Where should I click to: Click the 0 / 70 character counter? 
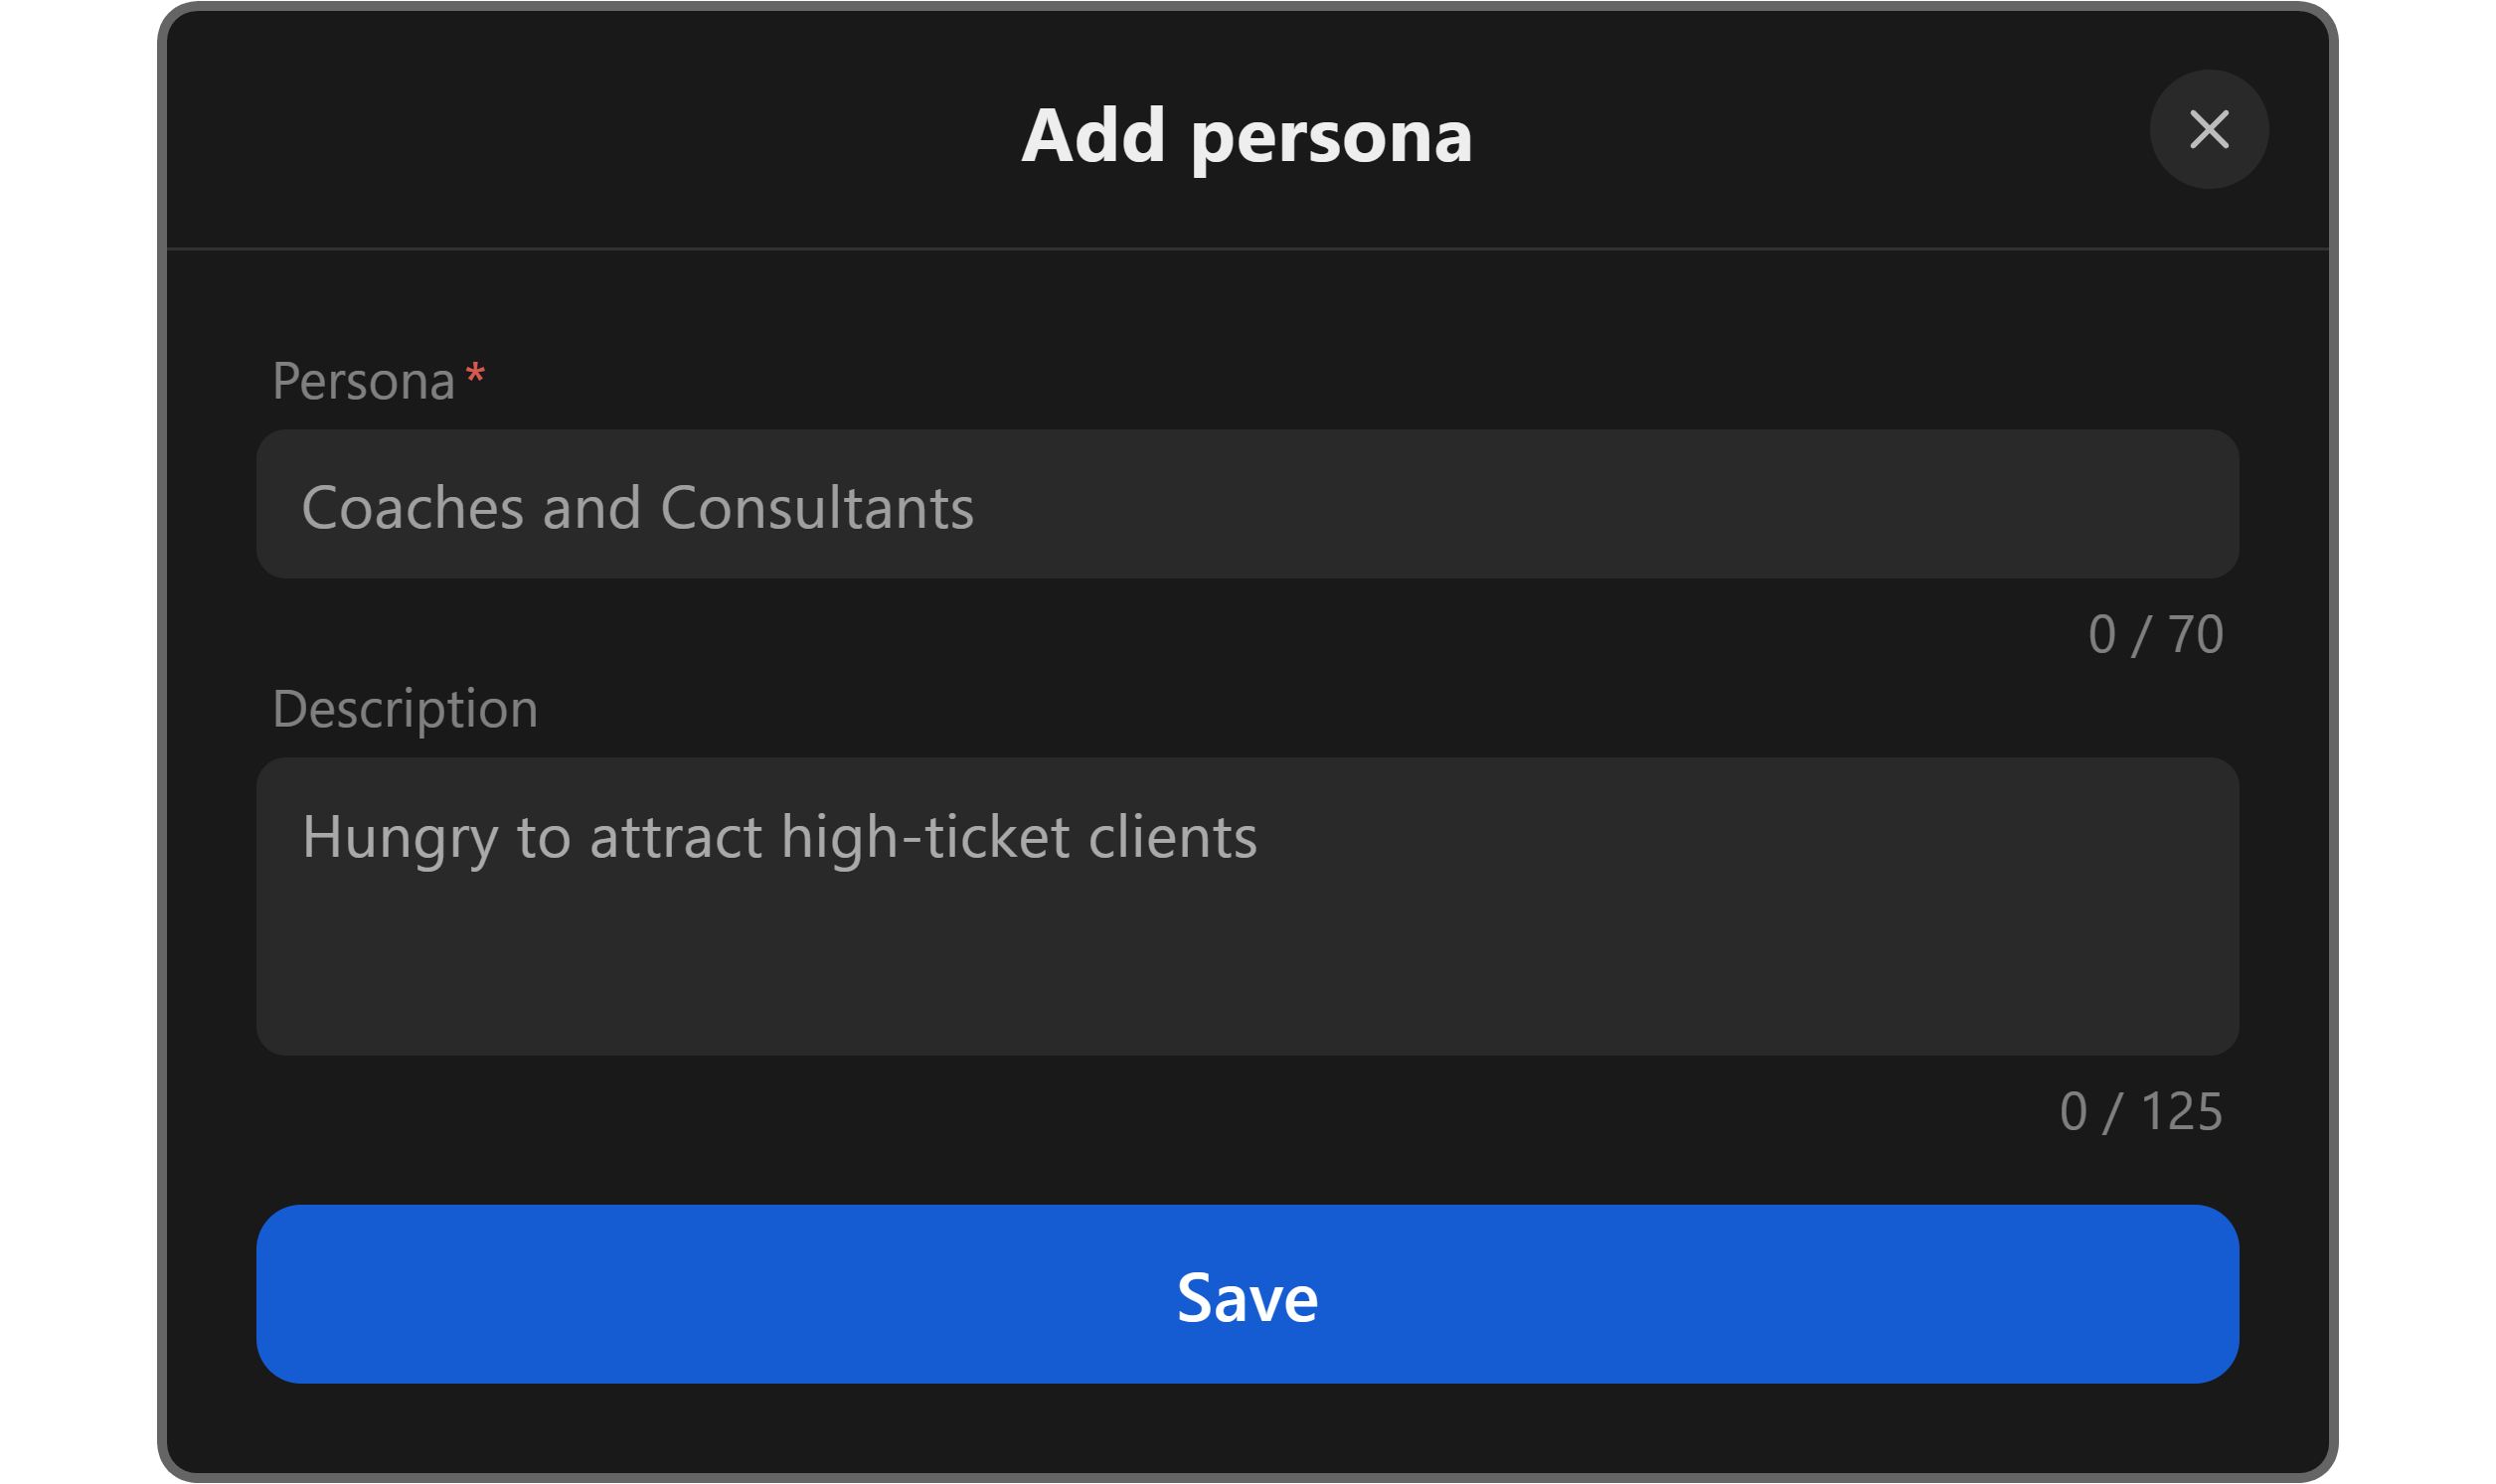tap(2154, 634)
